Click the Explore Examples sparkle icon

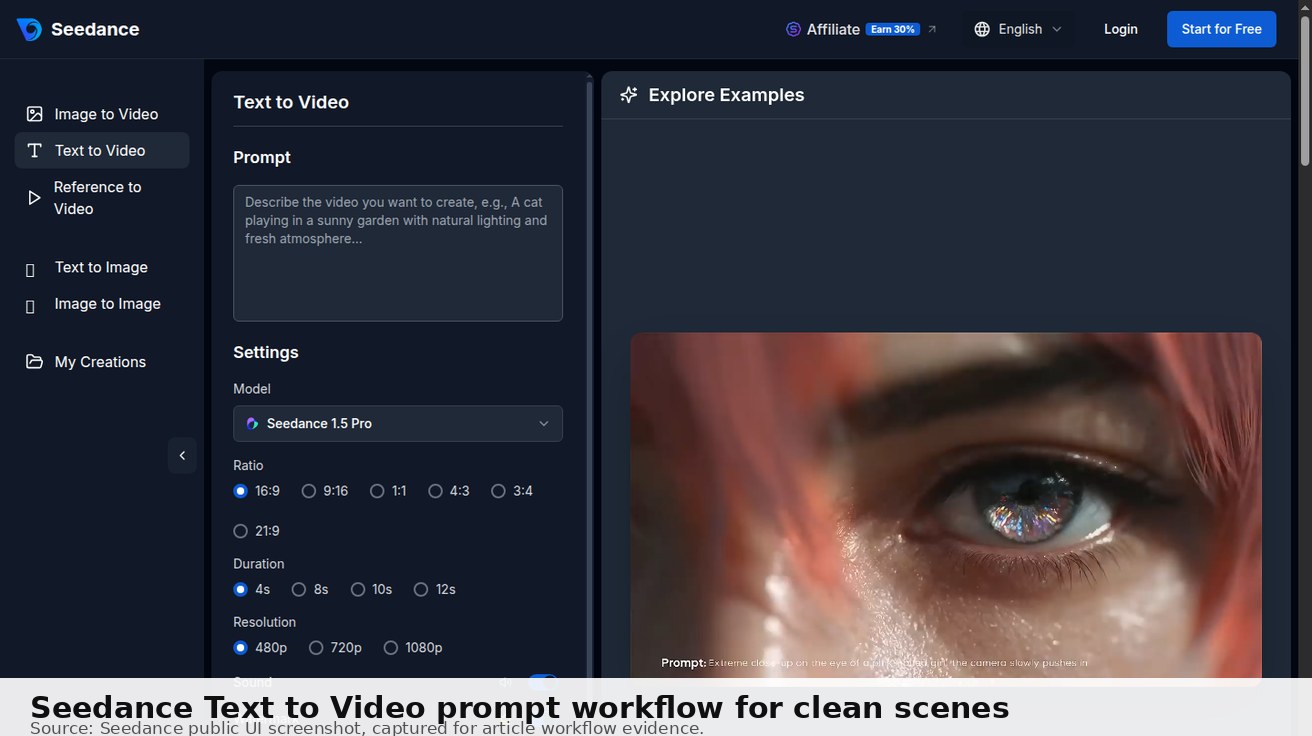[x=629, y=95]
